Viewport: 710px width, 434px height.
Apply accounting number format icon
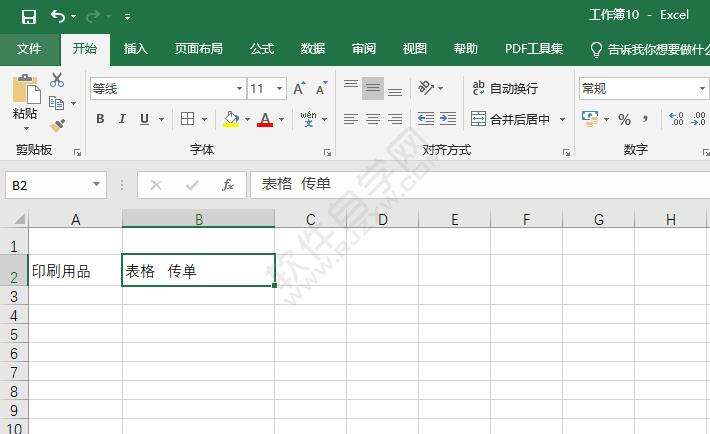(590, 119)
